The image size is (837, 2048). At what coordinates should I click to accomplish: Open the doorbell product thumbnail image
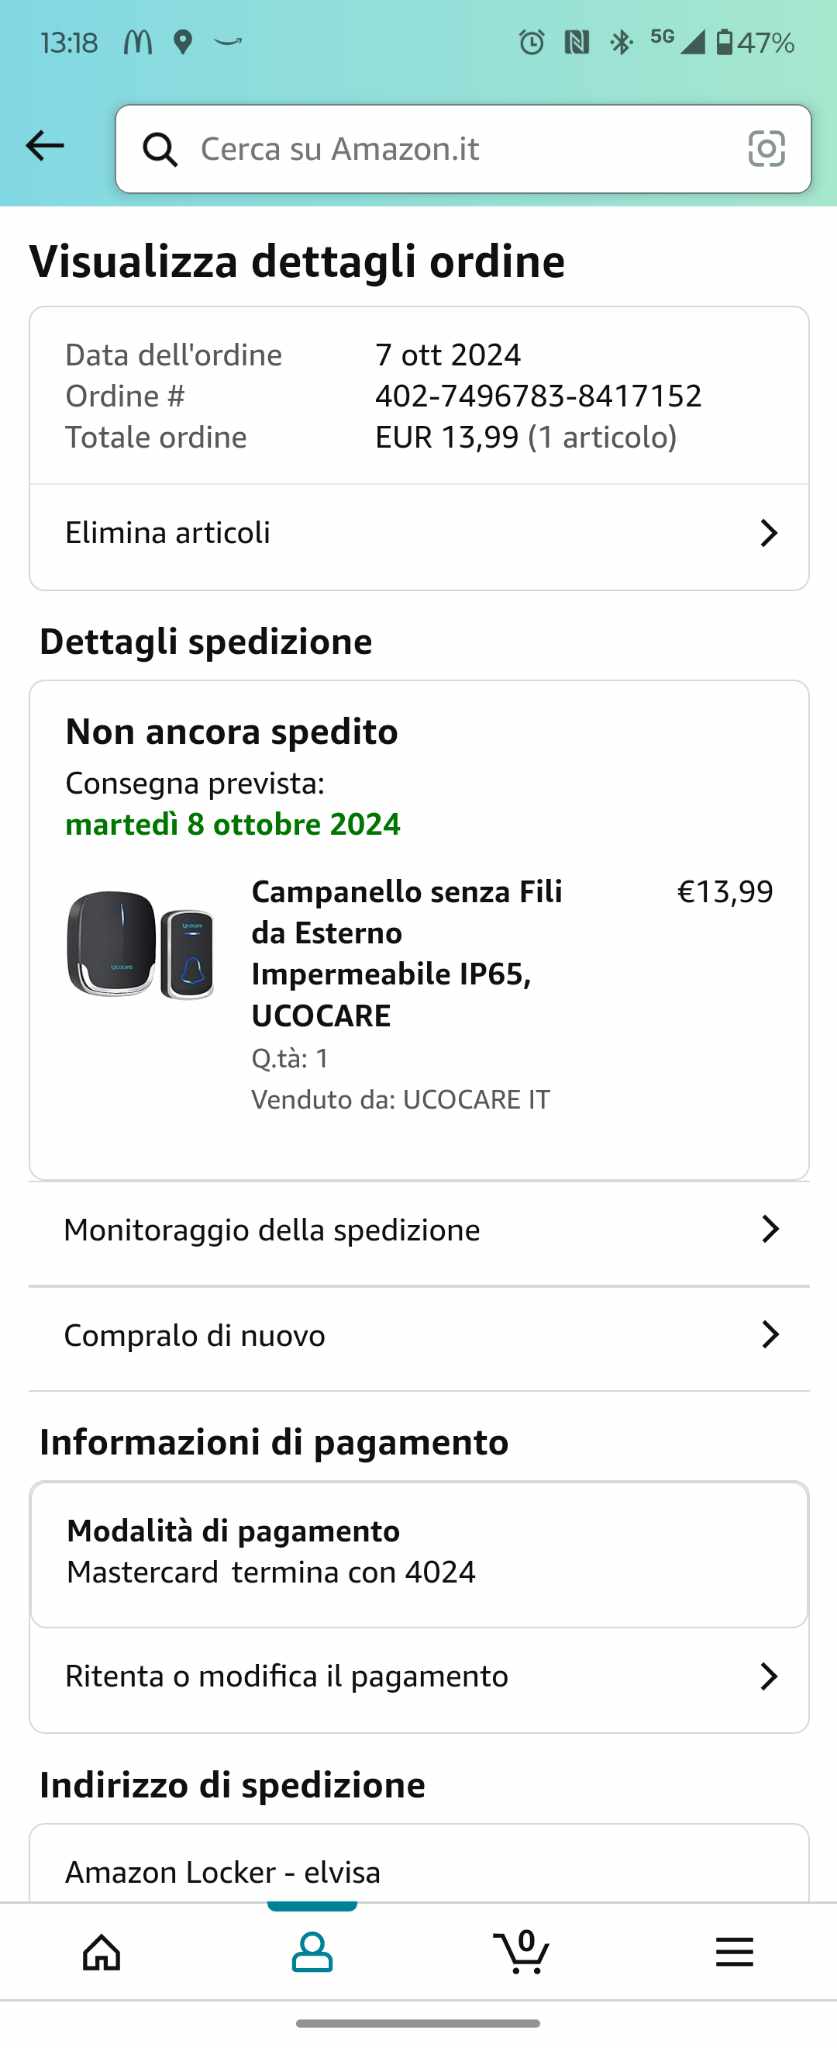[140, 945]
